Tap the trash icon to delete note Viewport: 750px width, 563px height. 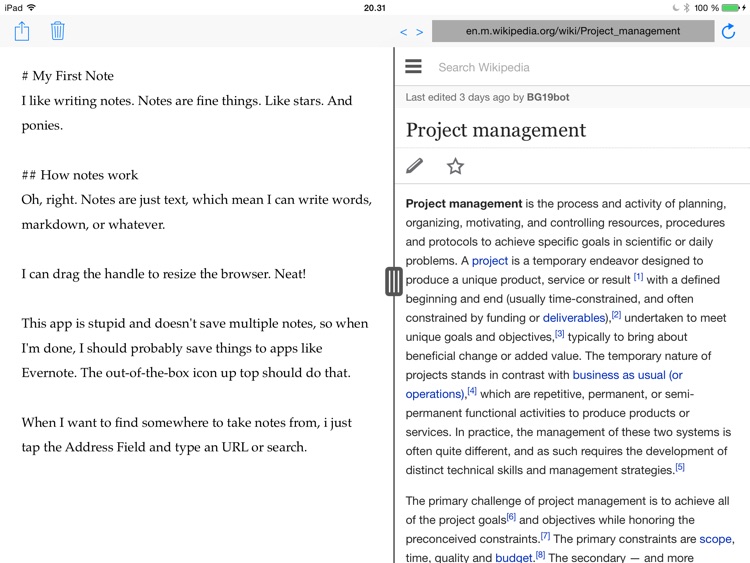[x=58, y=31]
